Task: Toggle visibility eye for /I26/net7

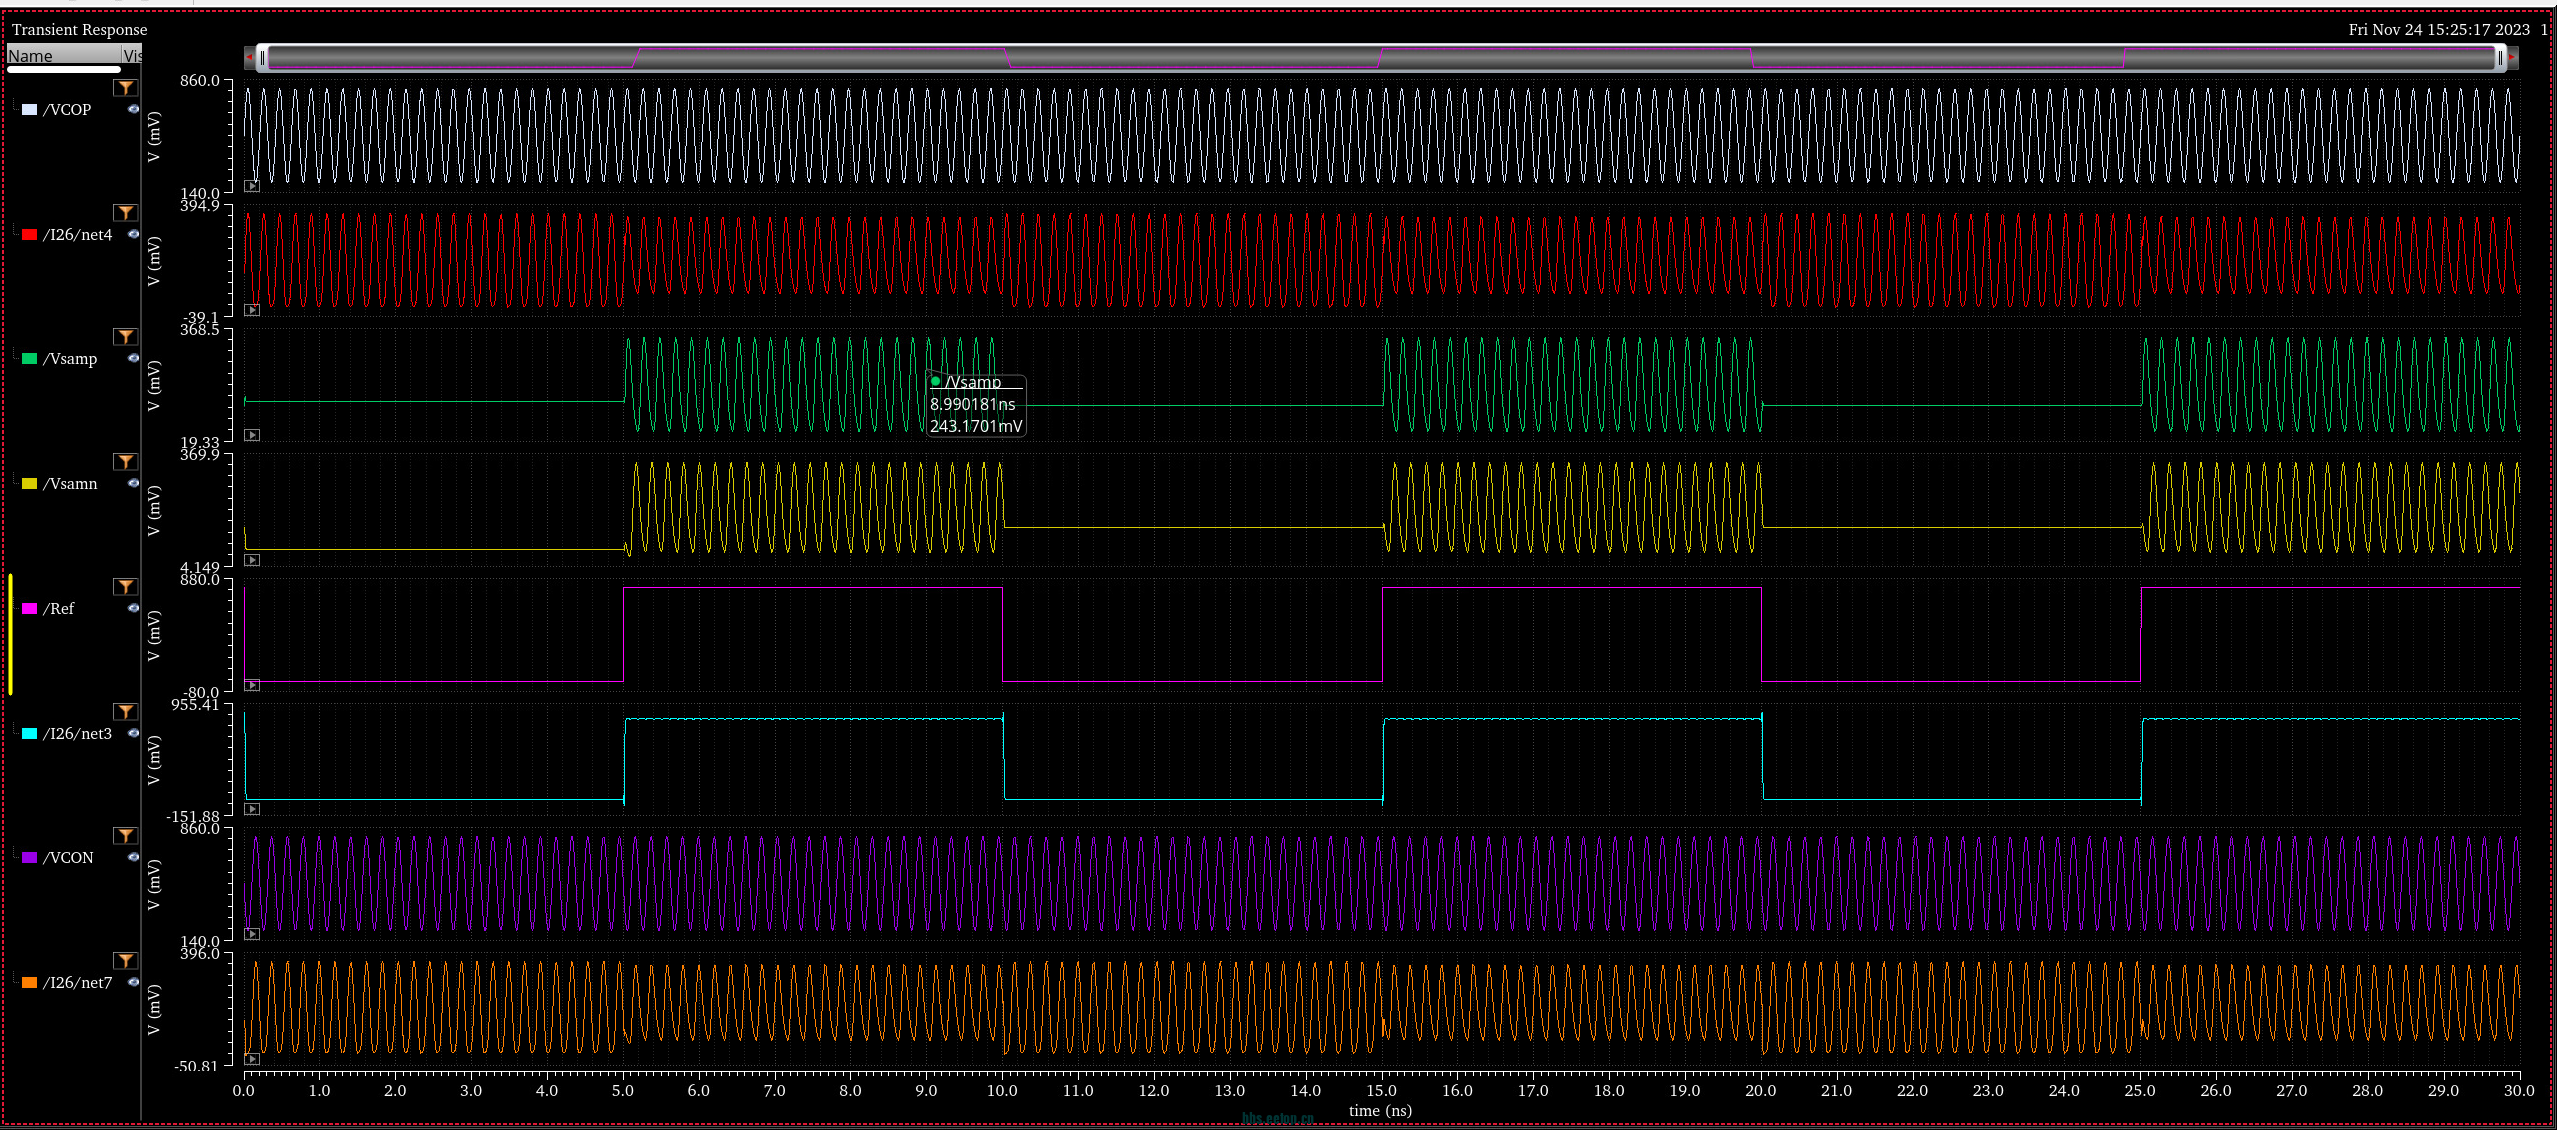Action: coord(133,982)
